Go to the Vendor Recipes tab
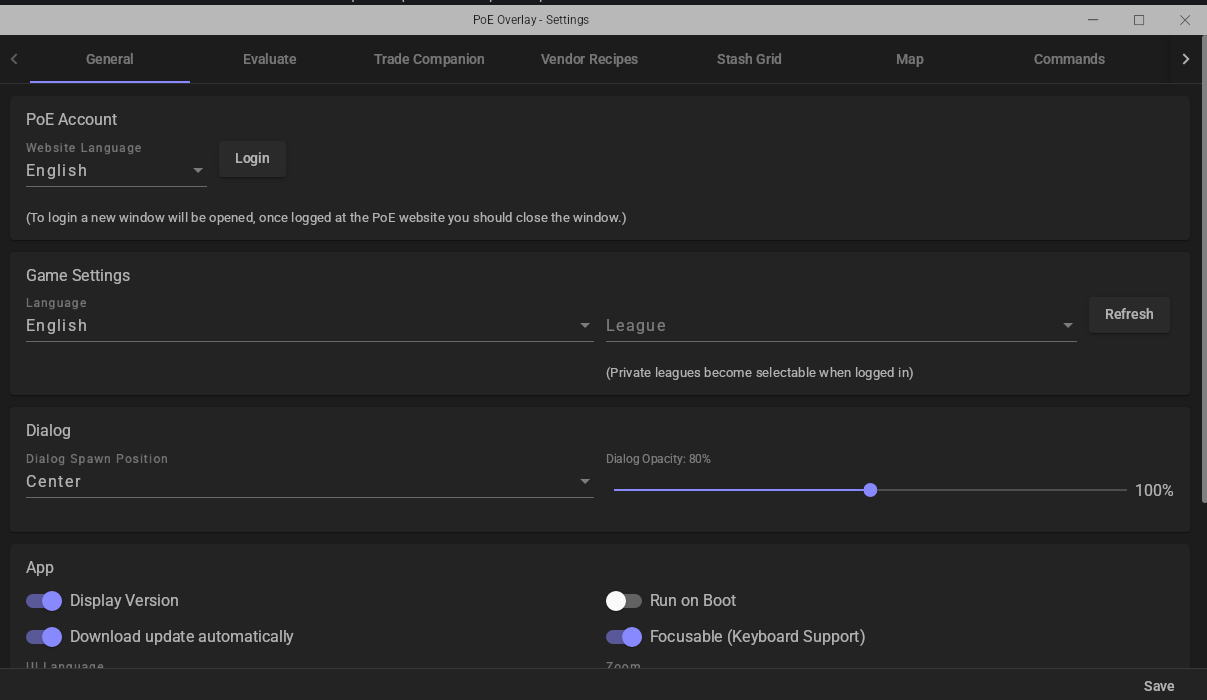This screenshot has width=1207, height=700. click(589, 59)
